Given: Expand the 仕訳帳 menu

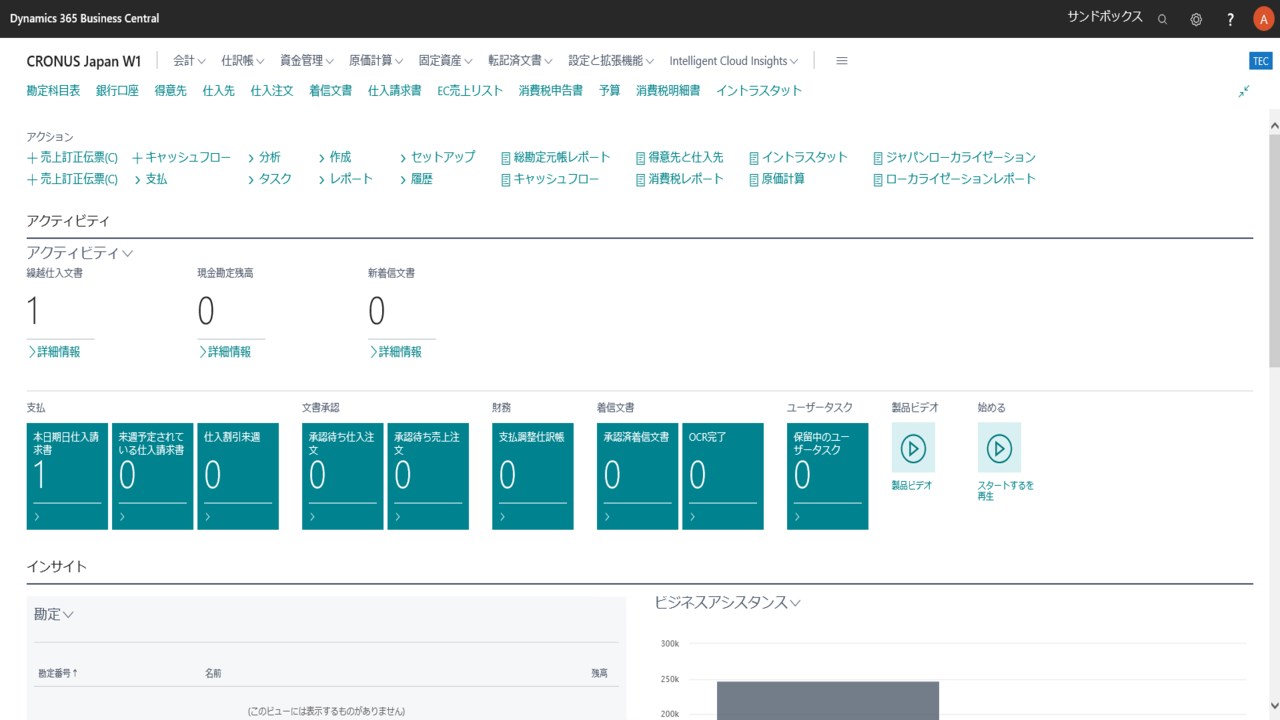Looking at the screenshot, I should click(x=243, y=61).
